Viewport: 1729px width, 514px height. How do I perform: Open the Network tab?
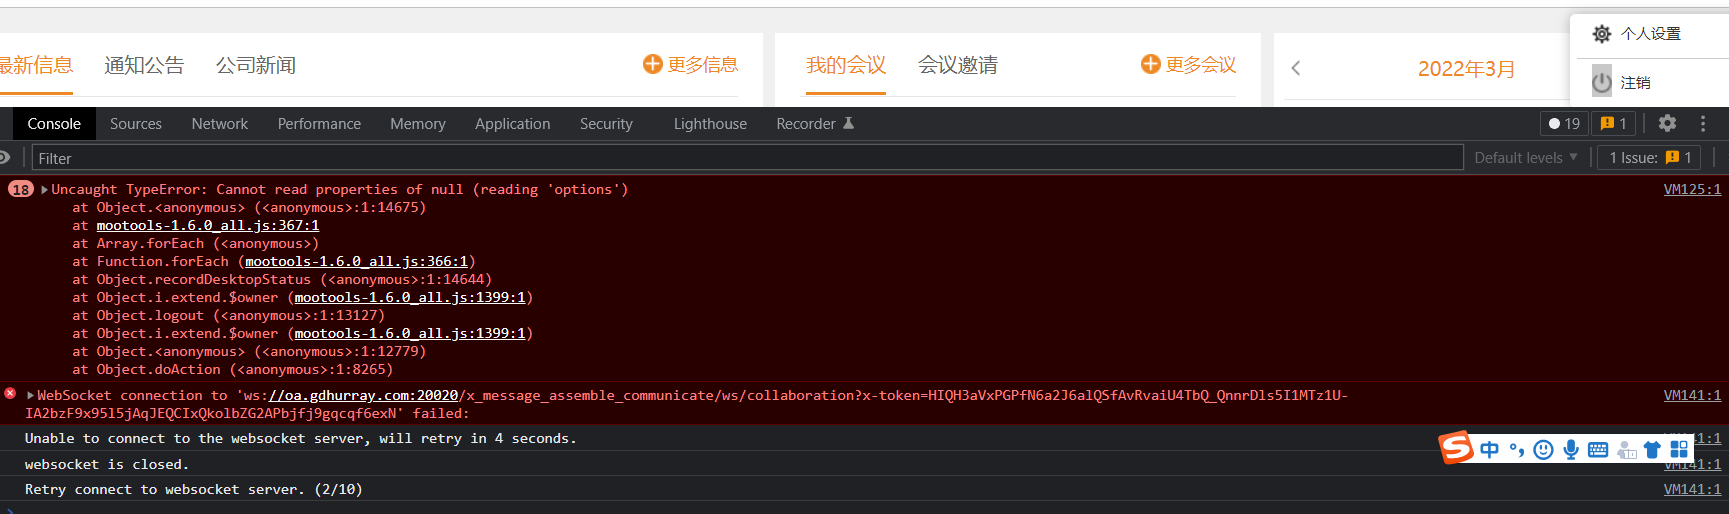coord(220,123)
